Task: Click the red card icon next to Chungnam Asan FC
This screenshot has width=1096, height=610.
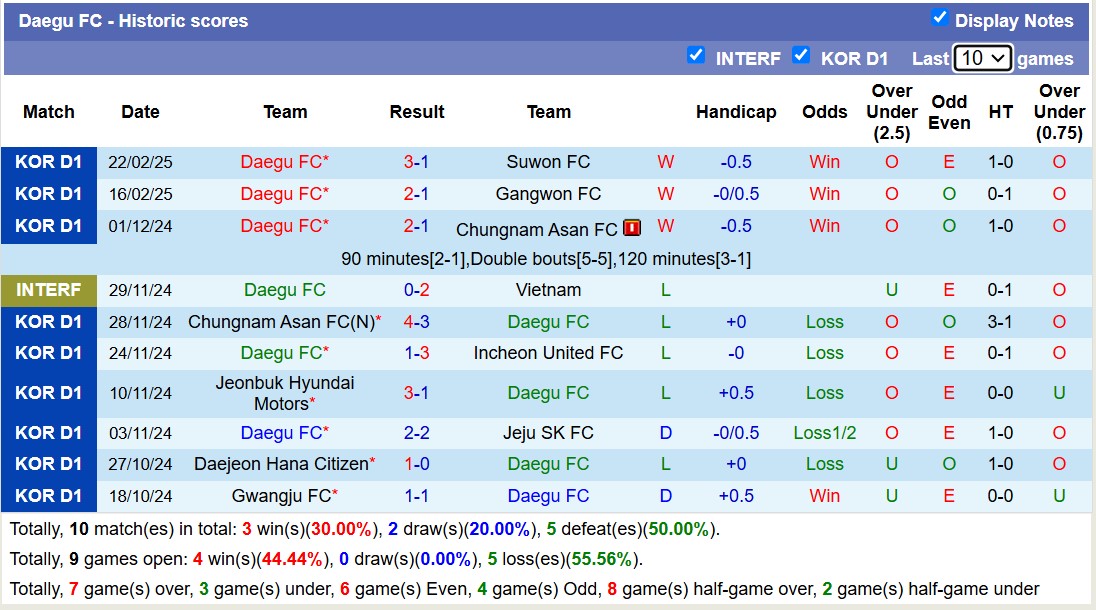Action: coord(631,227)
